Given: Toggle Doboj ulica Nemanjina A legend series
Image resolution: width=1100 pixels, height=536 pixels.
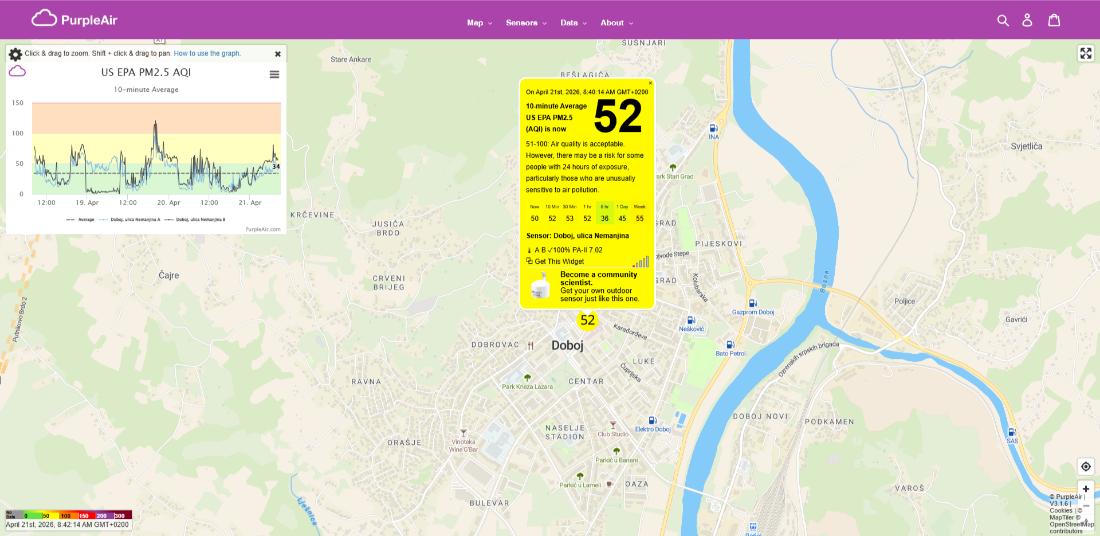Looking at the screenshot, I should pos(131,218).
